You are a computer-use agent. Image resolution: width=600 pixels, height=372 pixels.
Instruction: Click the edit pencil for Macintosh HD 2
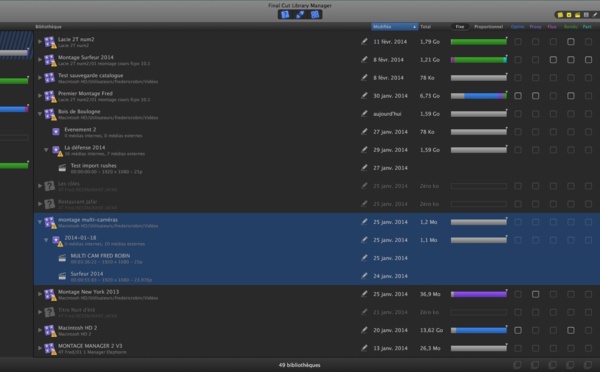[364, 330]
